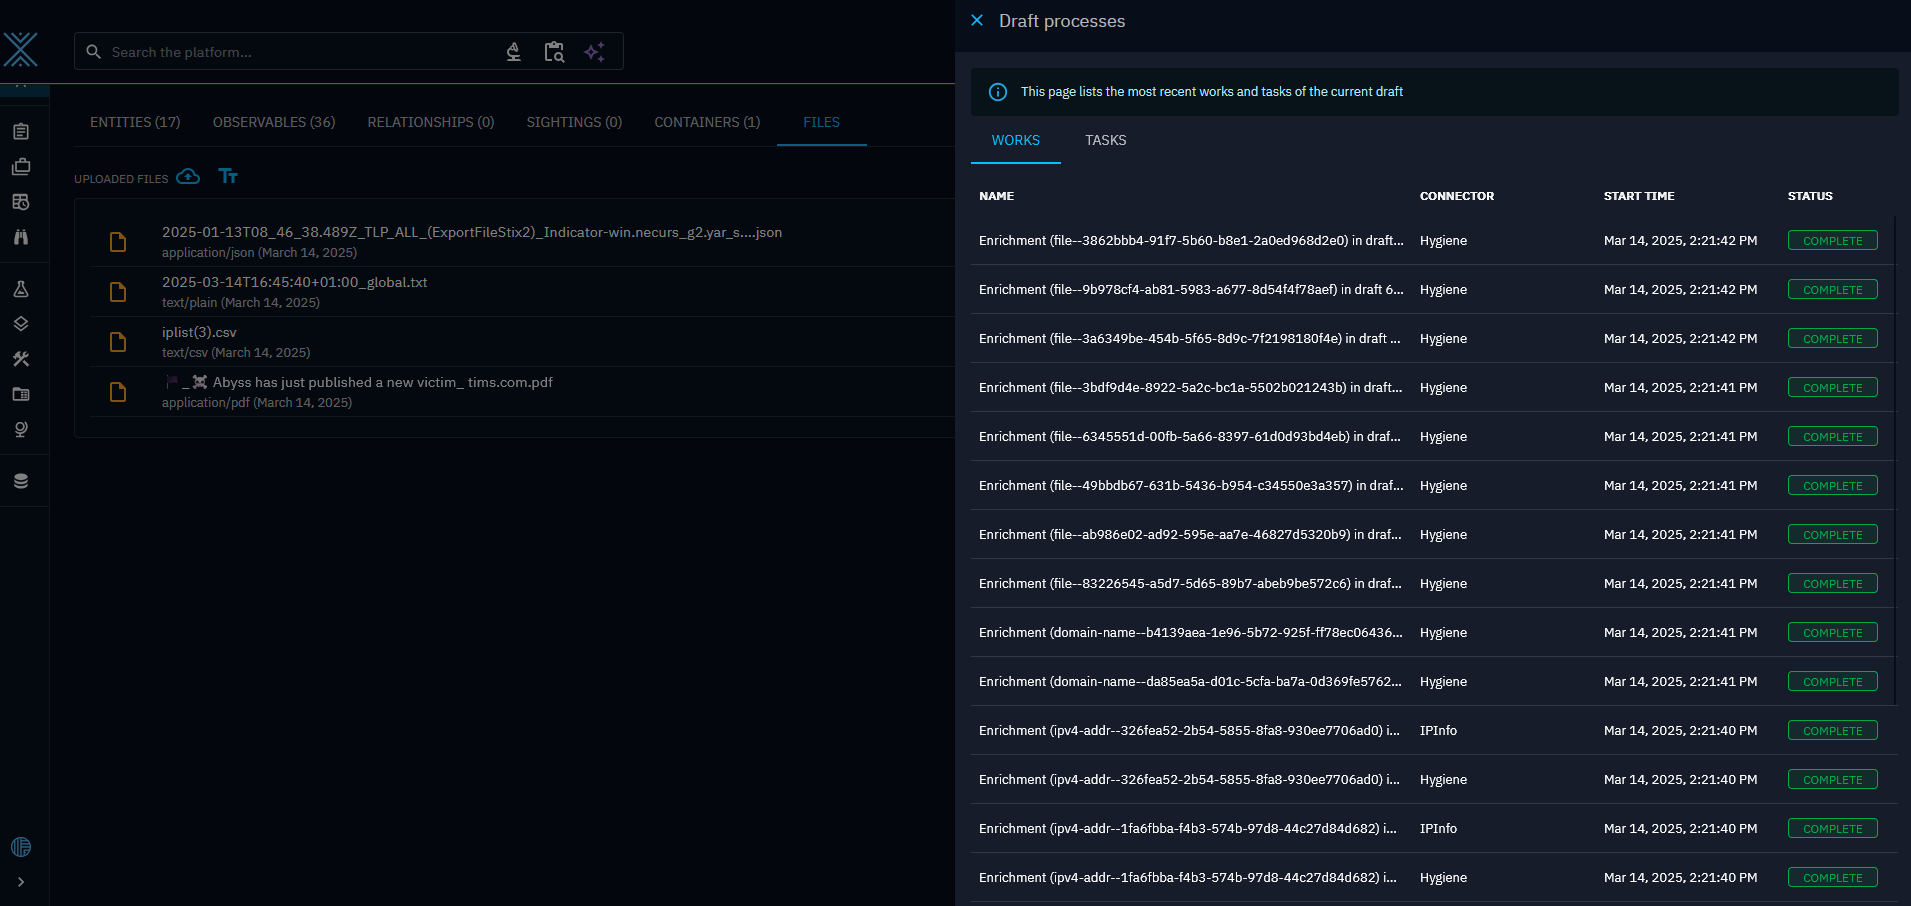Viewport: 1911px width, 906px height.
Task: Open the stacked layers icon in the sidebar
Action: click(21, 324)
